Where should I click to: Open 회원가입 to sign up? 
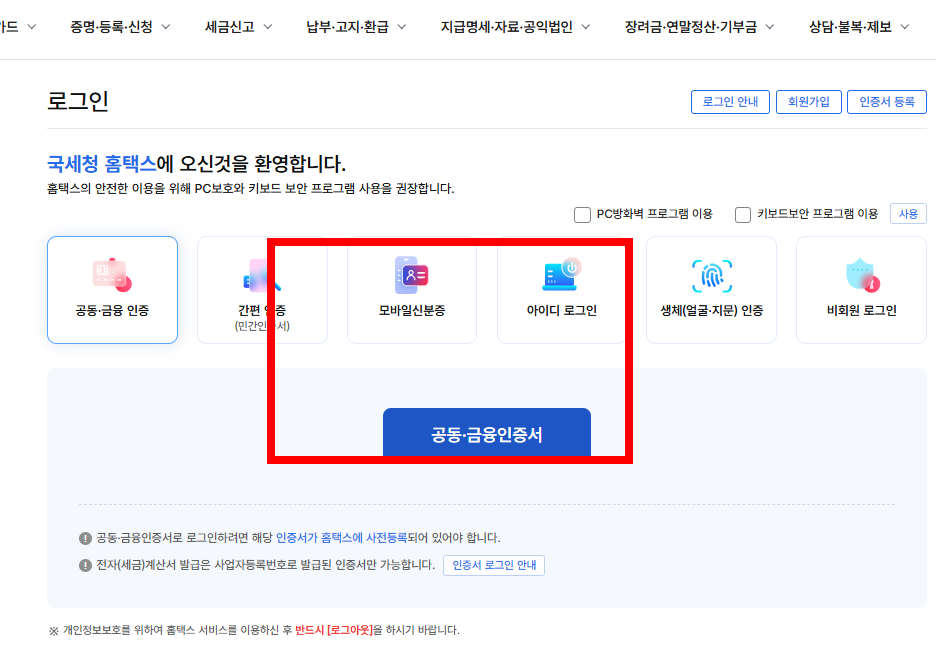click(x=808, y=101)
